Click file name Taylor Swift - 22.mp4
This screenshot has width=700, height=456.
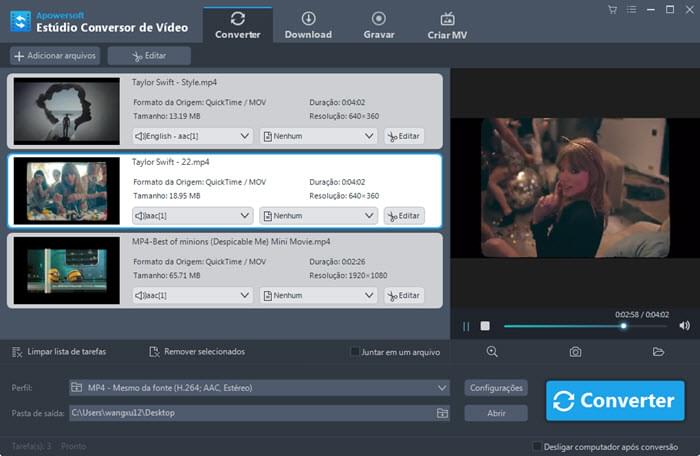pyautogui.click(x=171, y=162)
